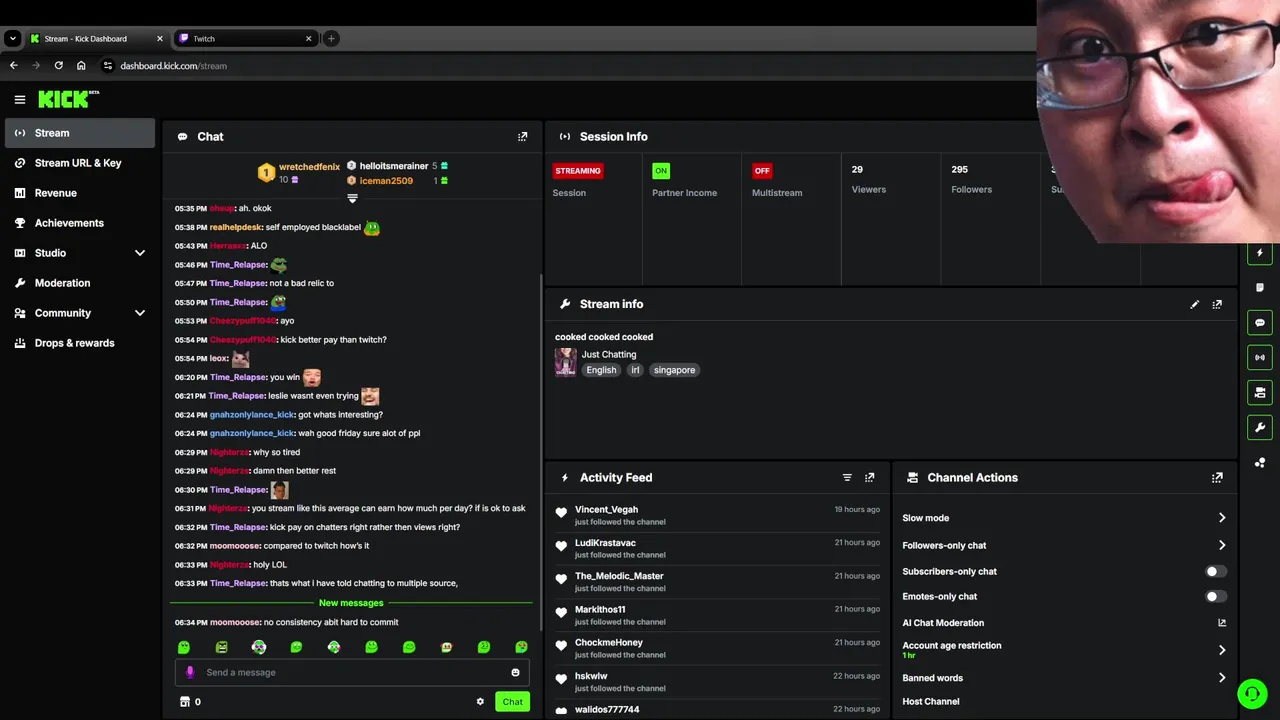Open Banned words options arrow

click(1222, 678)
